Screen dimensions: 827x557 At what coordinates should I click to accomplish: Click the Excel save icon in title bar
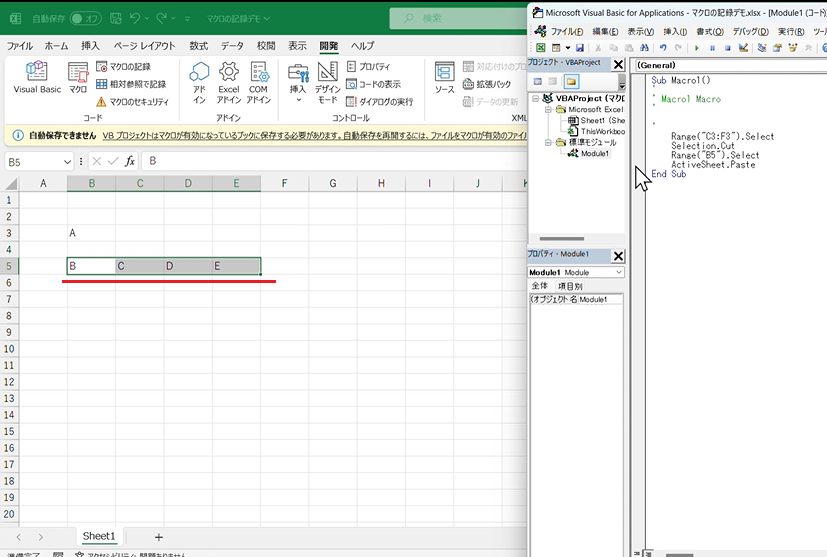(x=116, y=18)
